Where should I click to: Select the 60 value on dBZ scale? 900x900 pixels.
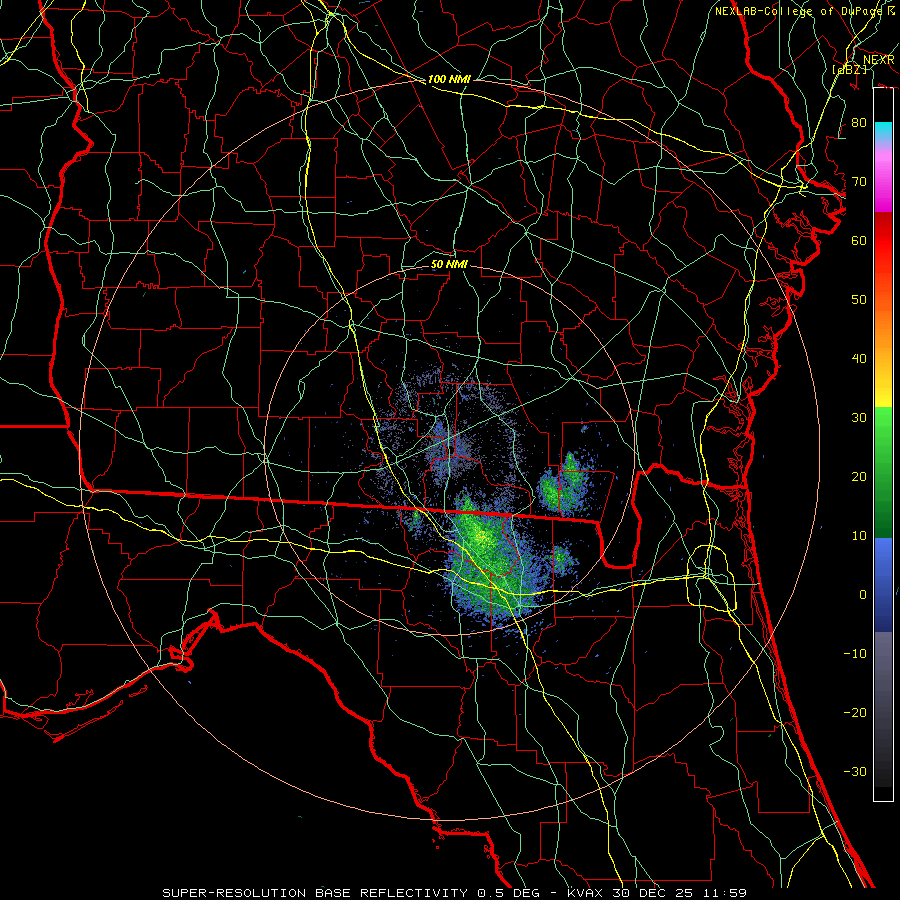click(x=859, y=240)
